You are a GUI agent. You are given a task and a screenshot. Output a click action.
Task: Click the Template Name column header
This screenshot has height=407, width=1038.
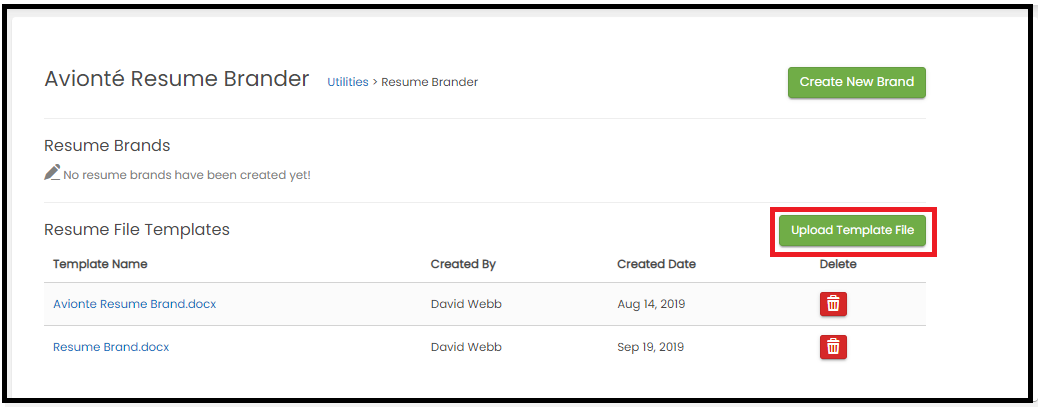coord(100,264)
